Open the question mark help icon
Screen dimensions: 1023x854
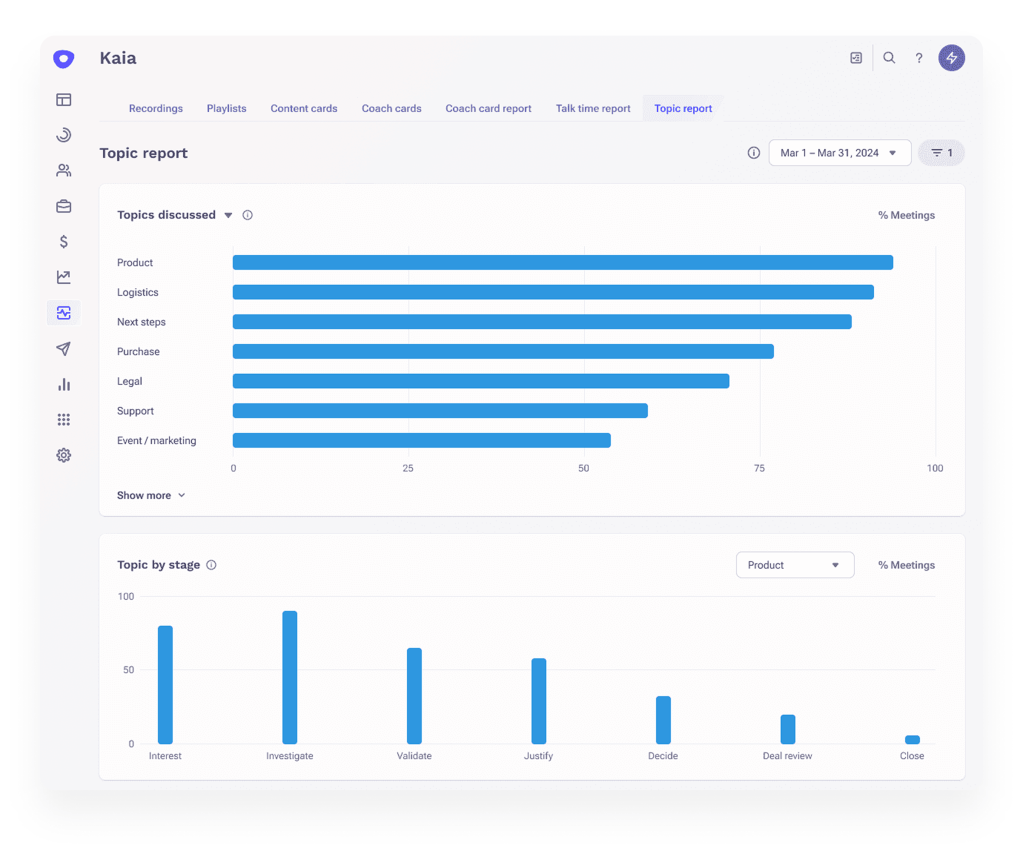coord(919,58)
